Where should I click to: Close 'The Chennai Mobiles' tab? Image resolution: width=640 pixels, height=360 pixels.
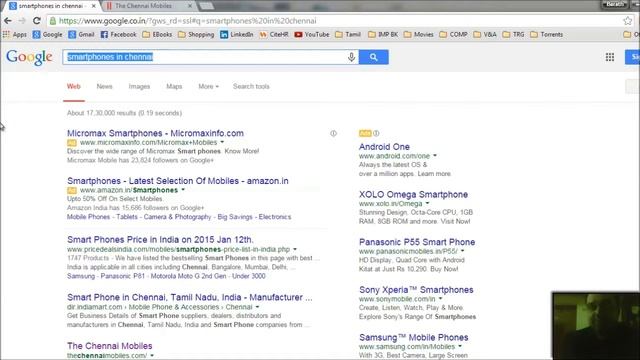(190, 6)
